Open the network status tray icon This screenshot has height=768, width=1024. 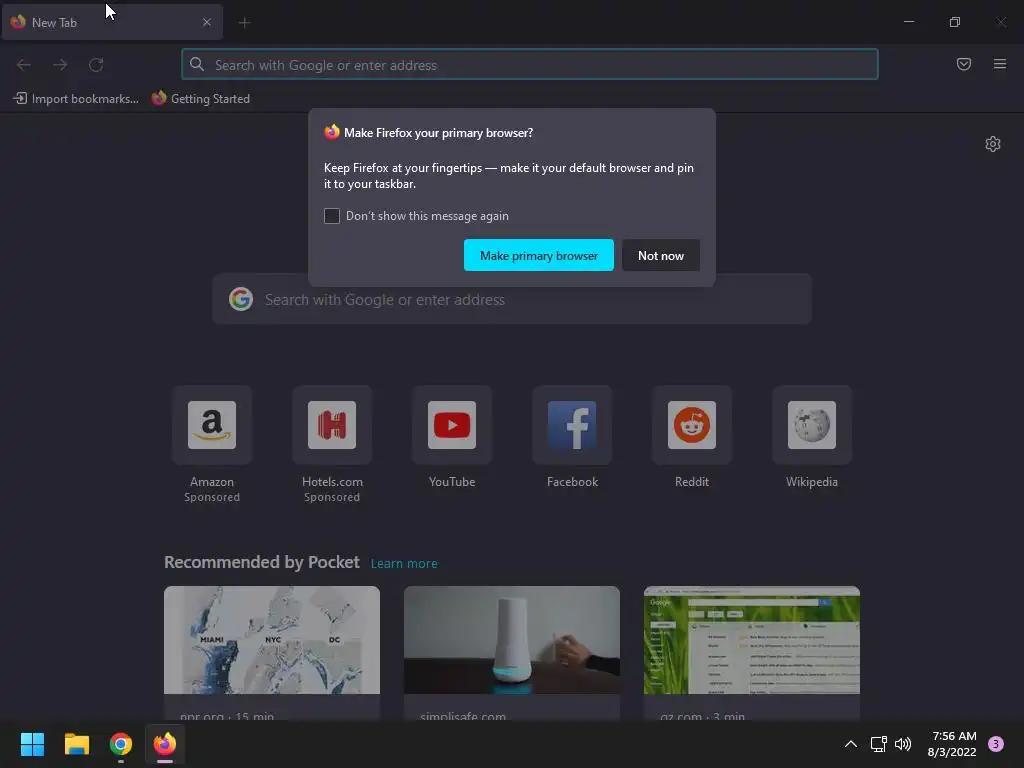click(878, 744)
